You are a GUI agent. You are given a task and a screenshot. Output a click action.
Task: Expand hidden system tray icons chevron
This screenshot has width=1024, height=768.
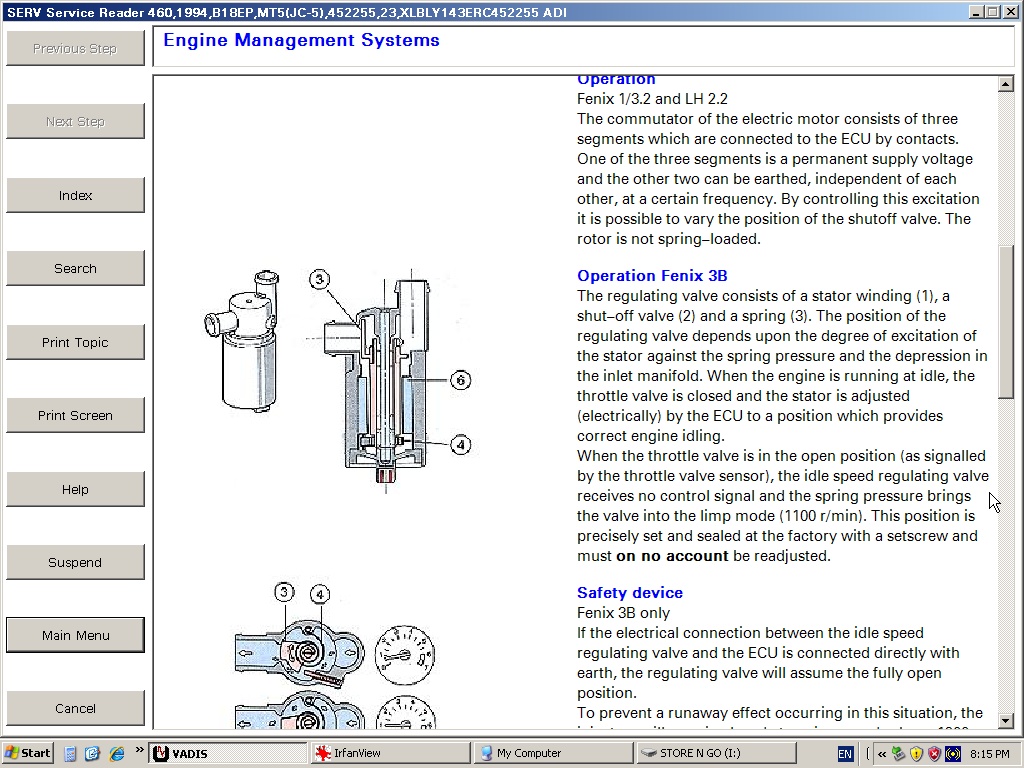coord(882,754)
